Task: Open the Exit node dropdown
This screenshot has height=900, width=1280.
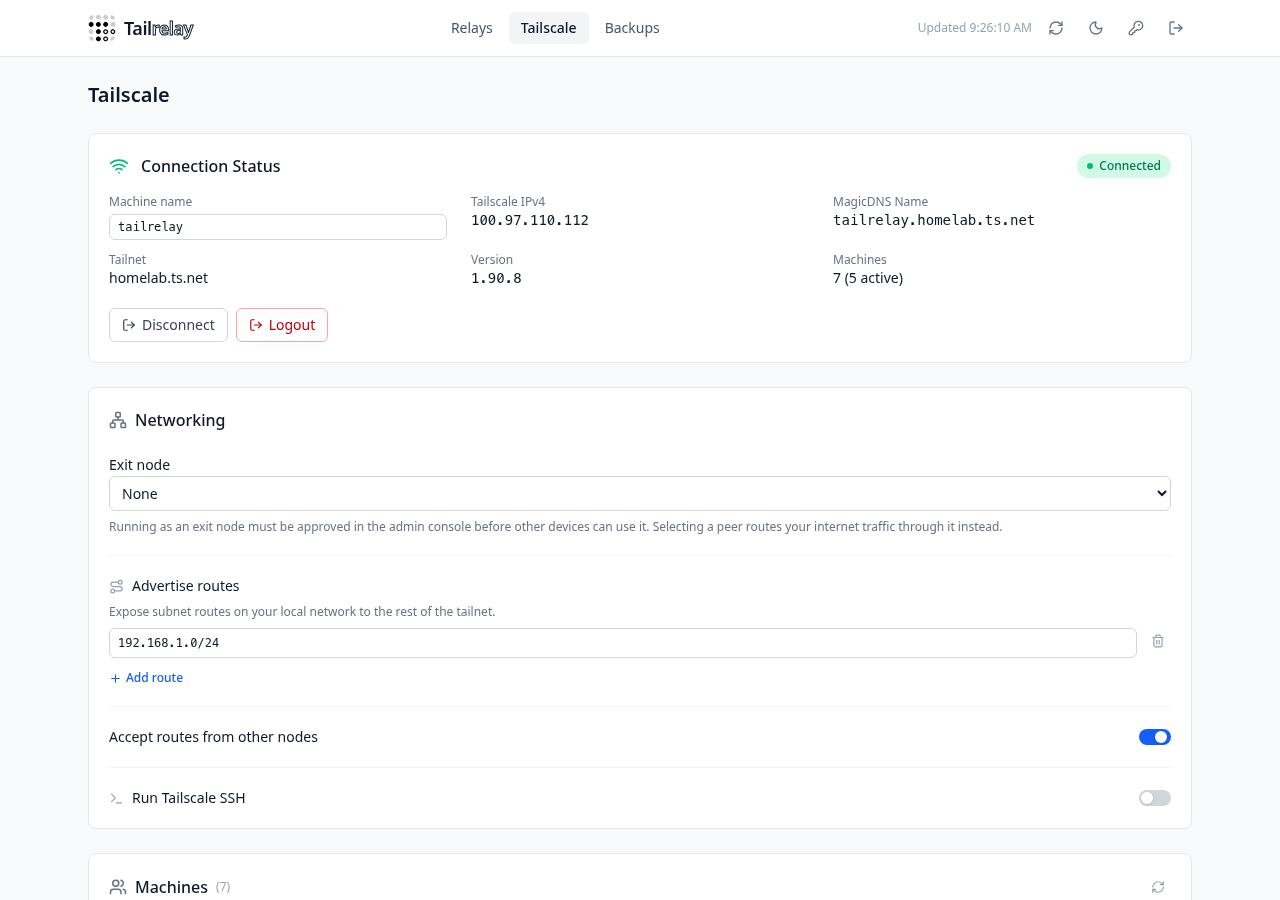Action: (x=640, y=494)
